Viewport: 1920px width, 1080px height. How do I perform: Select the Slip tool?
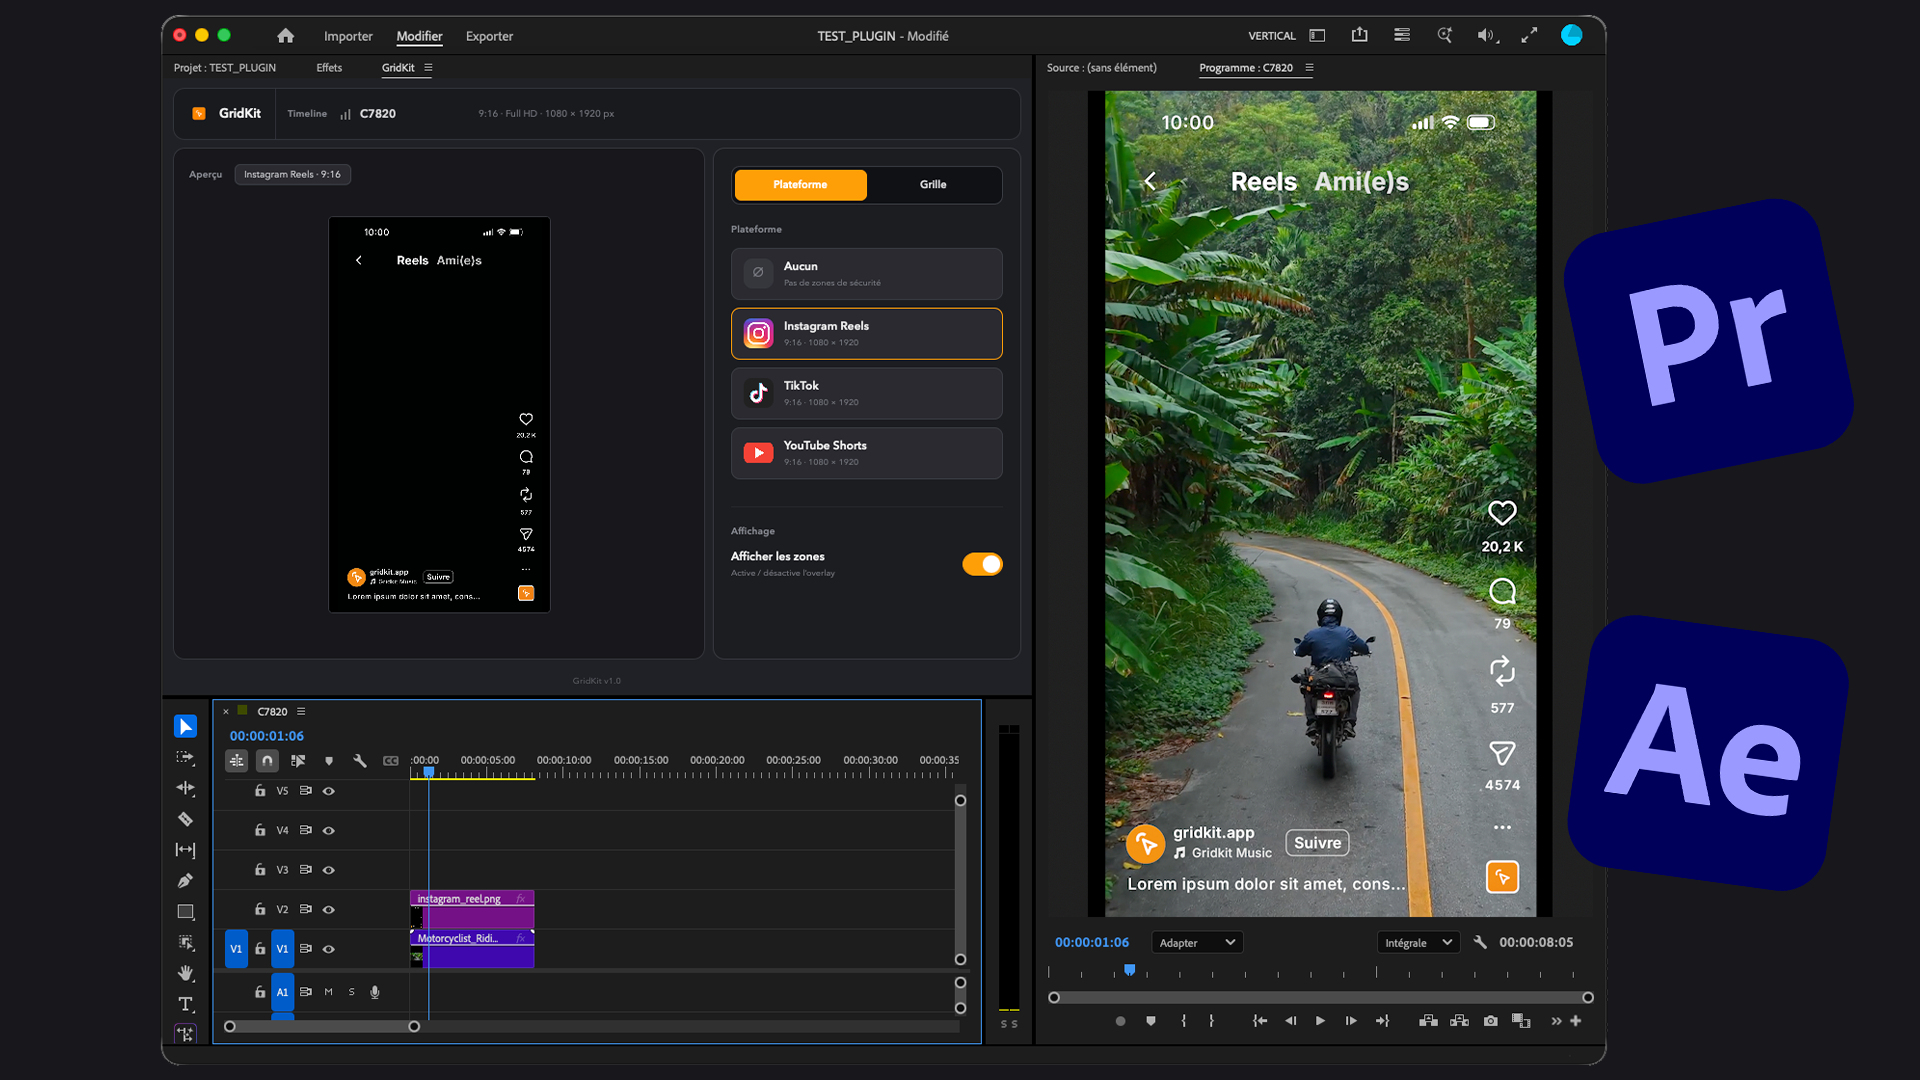185,850
